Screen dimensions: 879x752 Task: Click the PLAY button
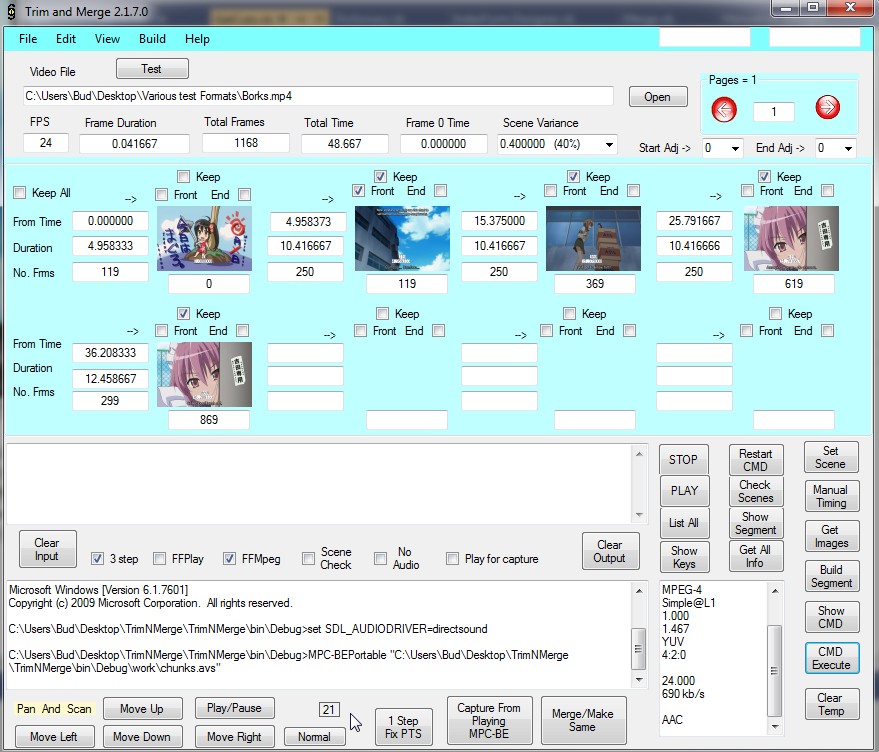[x=684, y=491]
